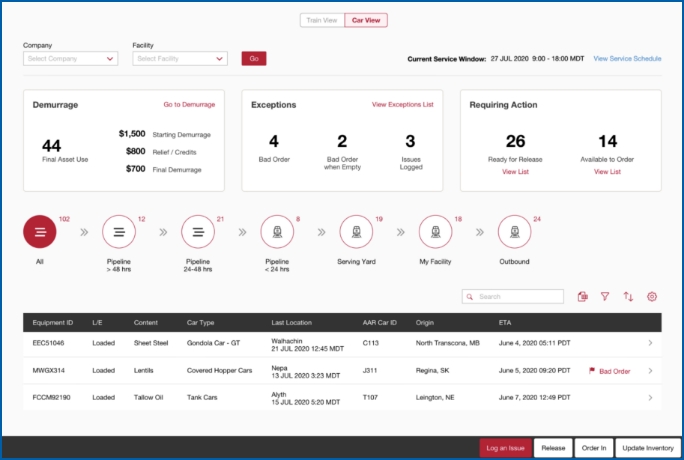Click North Transcona, MB origin cell

(x=448, y=343)
